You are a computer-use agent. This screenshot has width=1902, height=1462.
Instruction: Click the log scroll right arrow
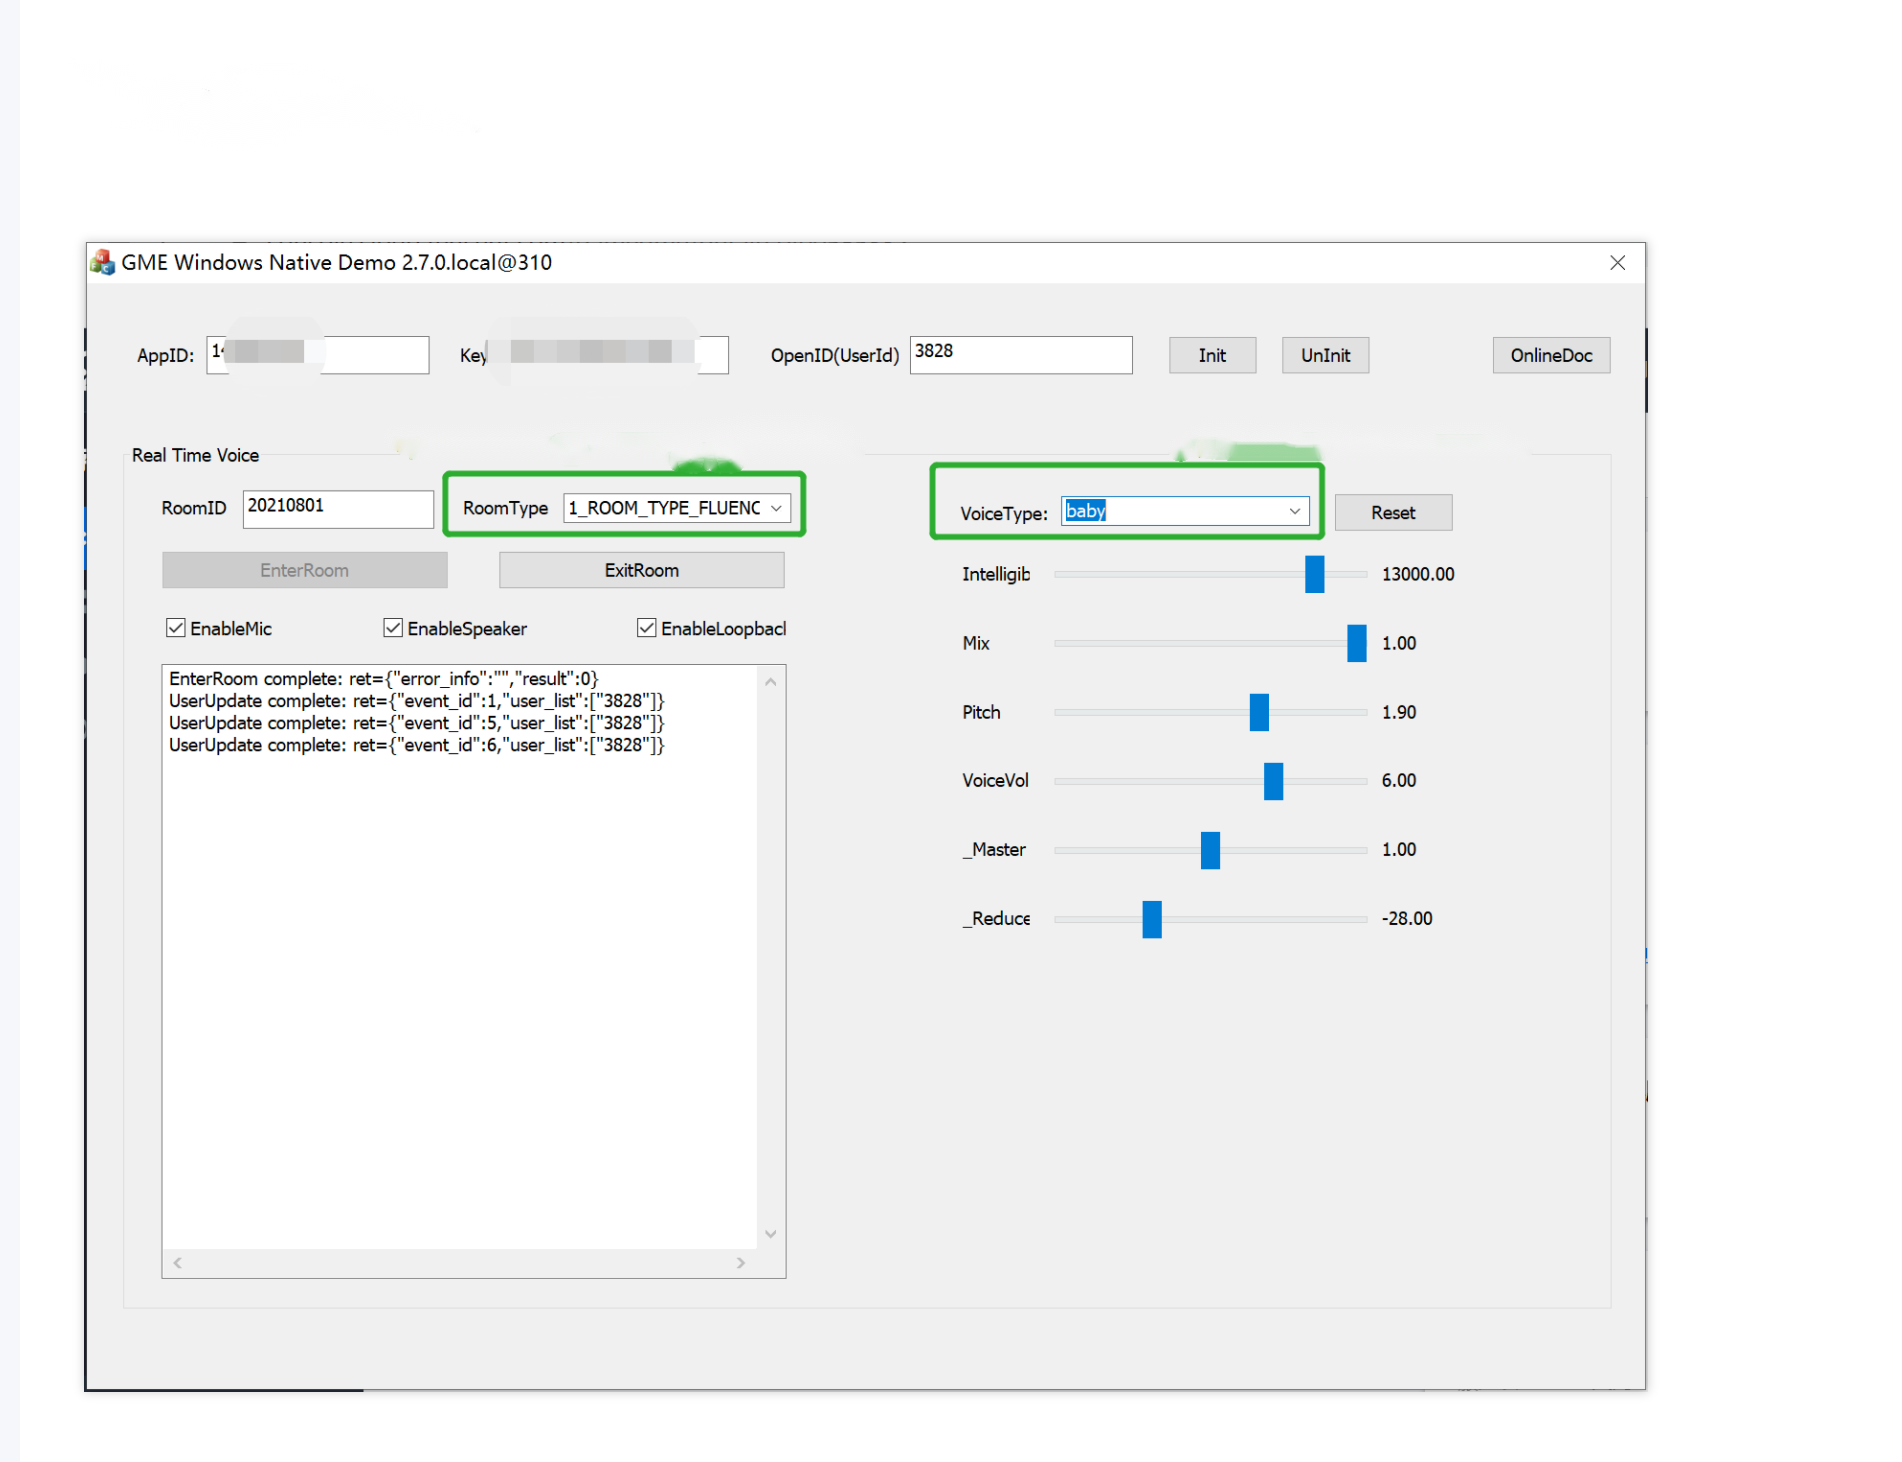click(x=741, y=1263)
